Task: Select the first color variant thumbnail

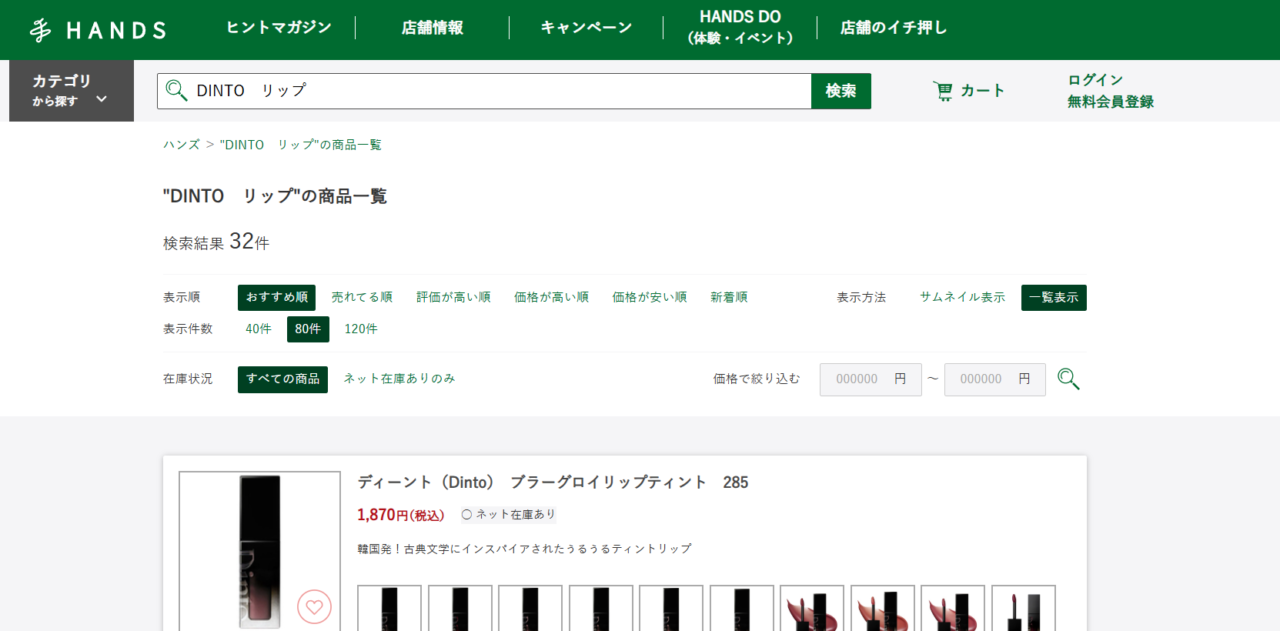Action: tap(389, 608)
